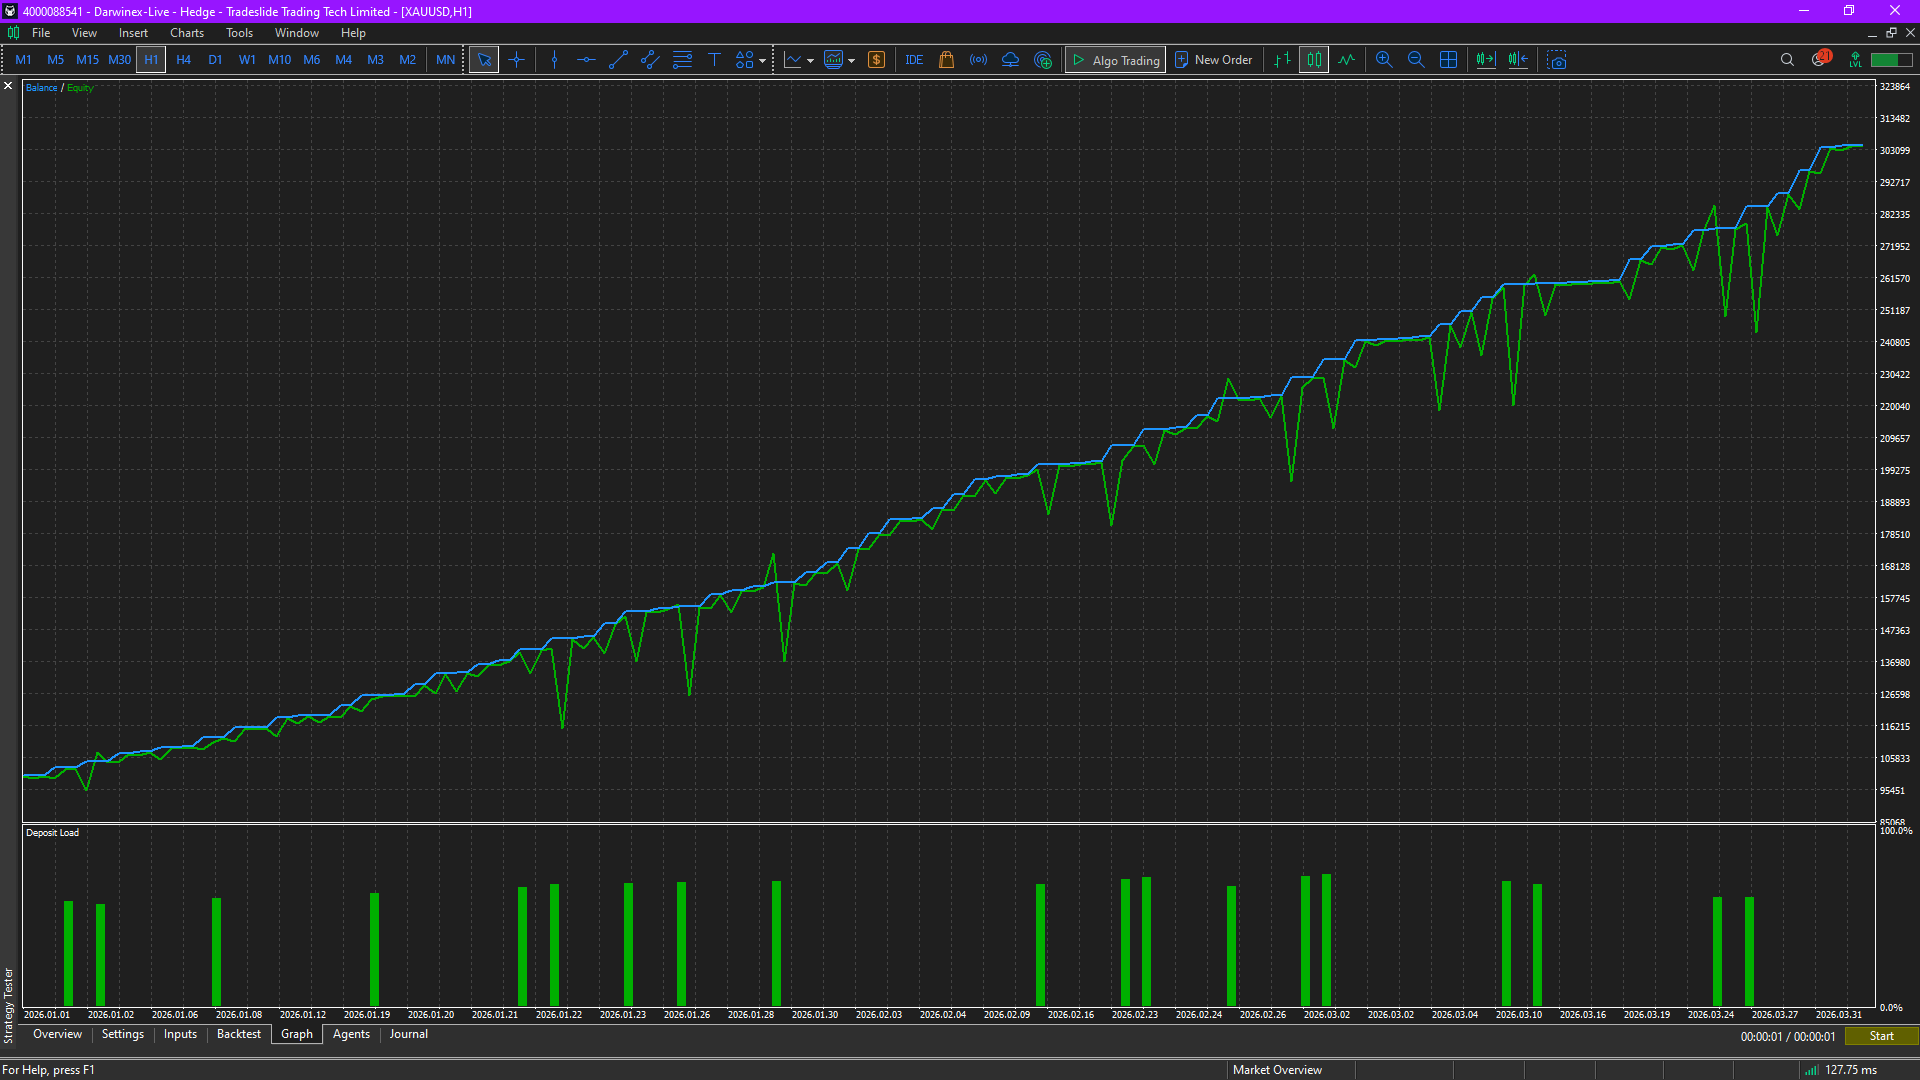Open the Market shopping bag icon
This screenshot has width=1920, height=1080.
[x=946, y=60]
